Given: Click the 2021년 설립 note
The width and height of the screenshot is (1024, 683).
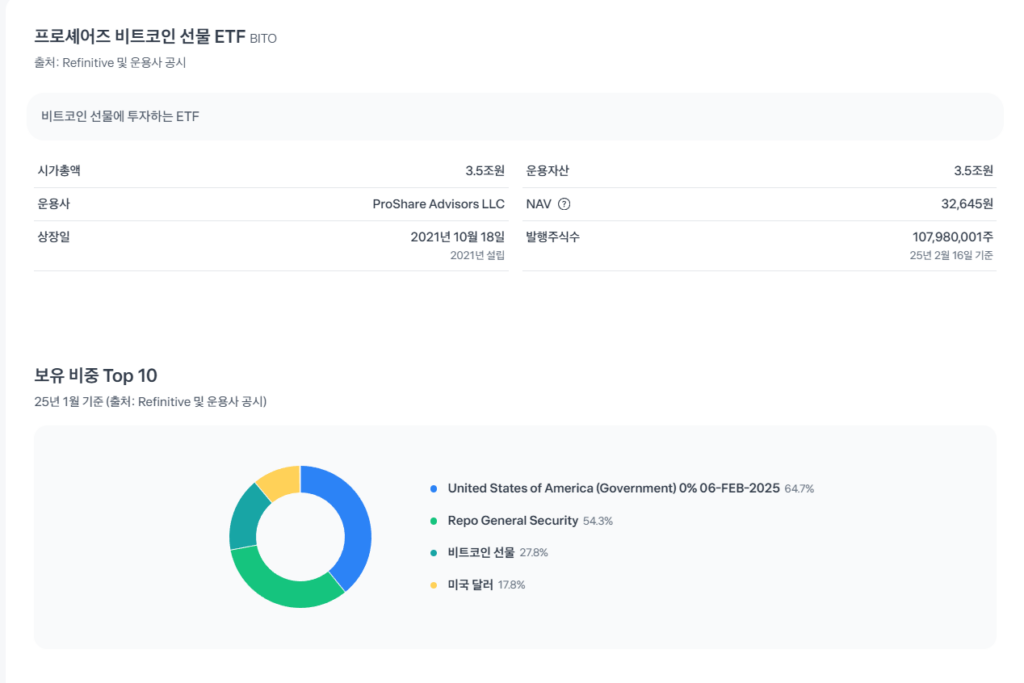Looking at the screenshot, I should [477, 255].
